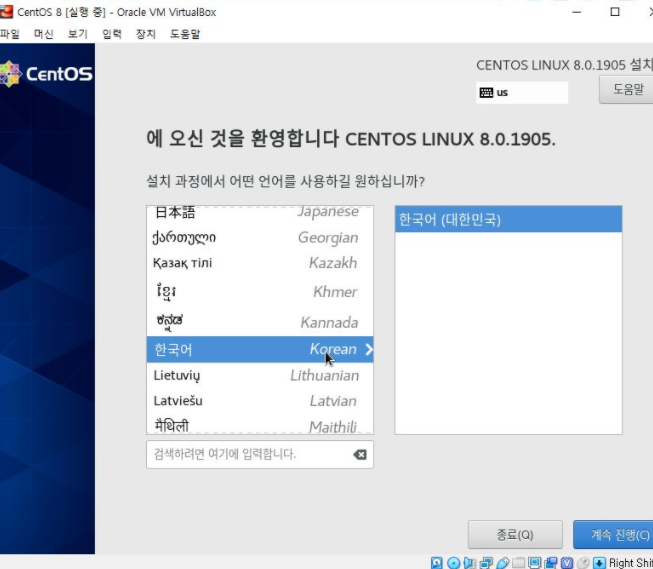The height and width of the screenshot is (569, 653).
Task: Select Қазақ тілі Kazakh language row
Action: coord(260,263)
